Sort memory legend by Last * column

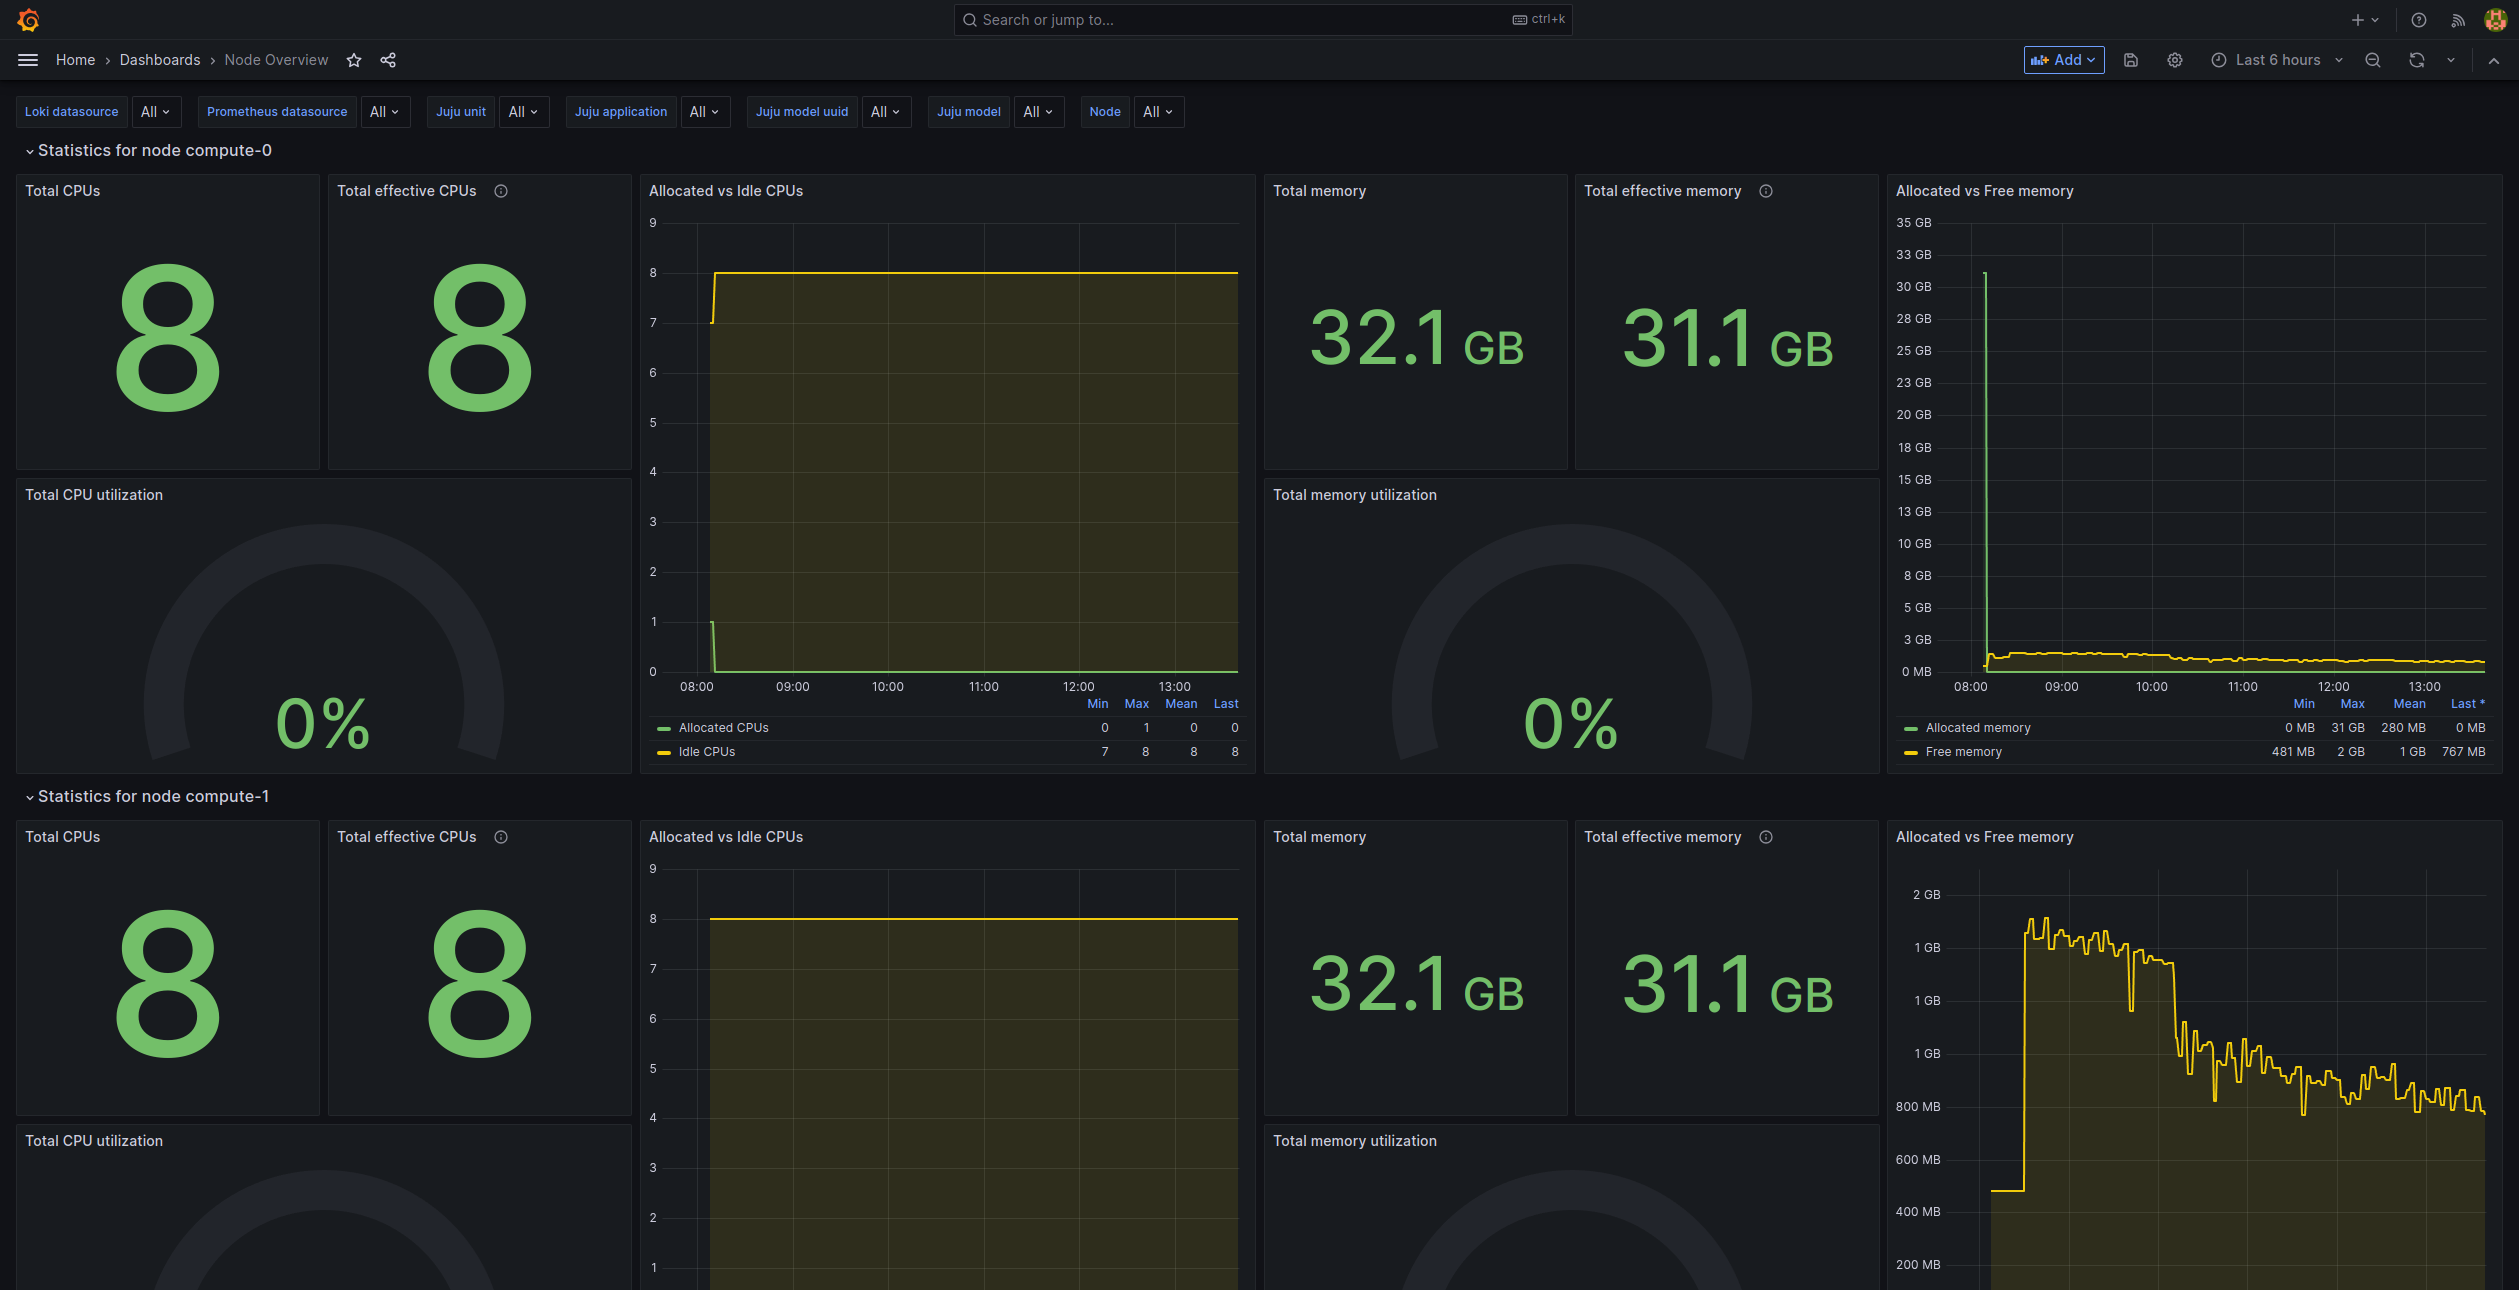point(2467,704)
